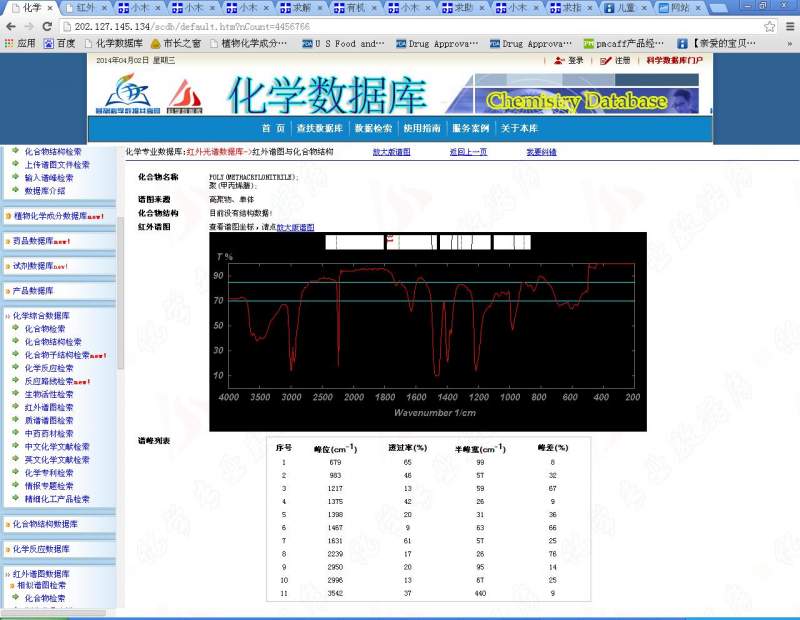800x620 pixels.
Task: Open the 关于本库 navigation item
Action: coord(519,128)
